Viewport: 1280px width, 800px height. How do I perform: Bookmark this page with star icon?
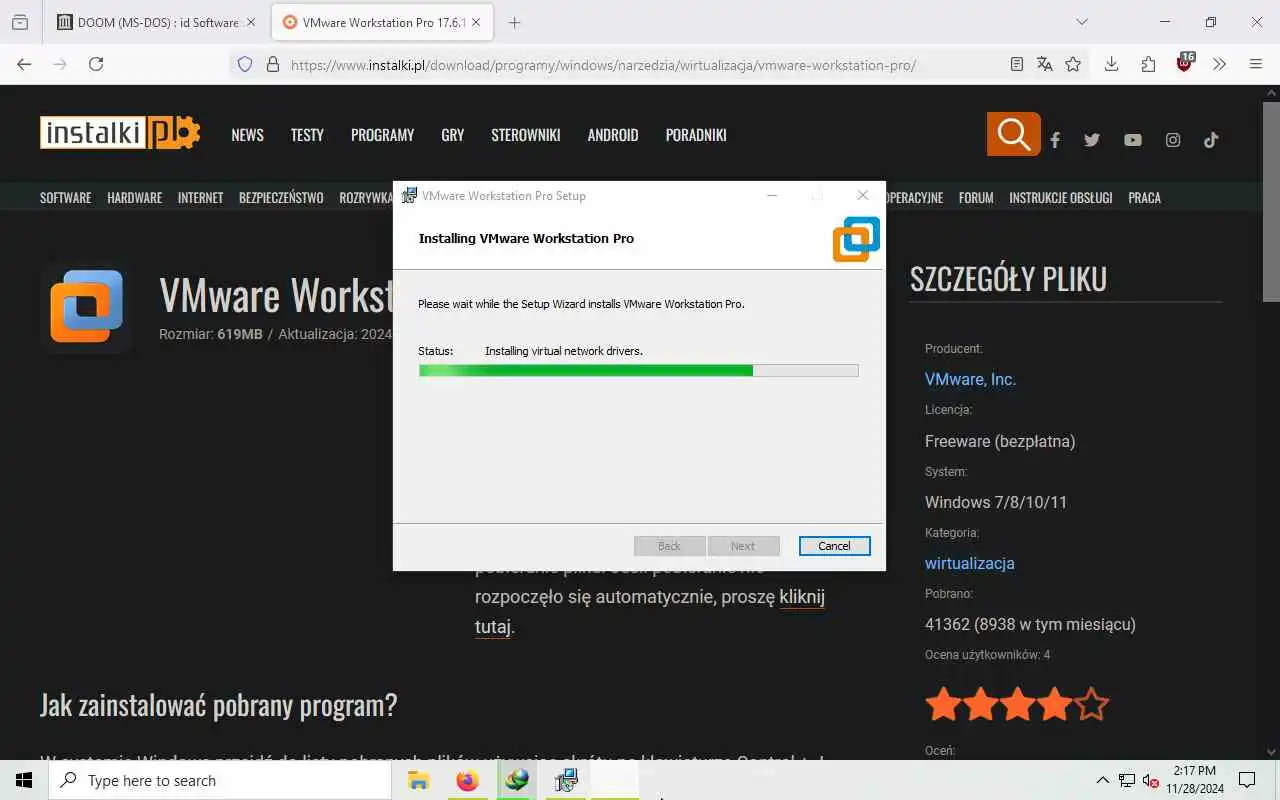tap(1073, 64)
